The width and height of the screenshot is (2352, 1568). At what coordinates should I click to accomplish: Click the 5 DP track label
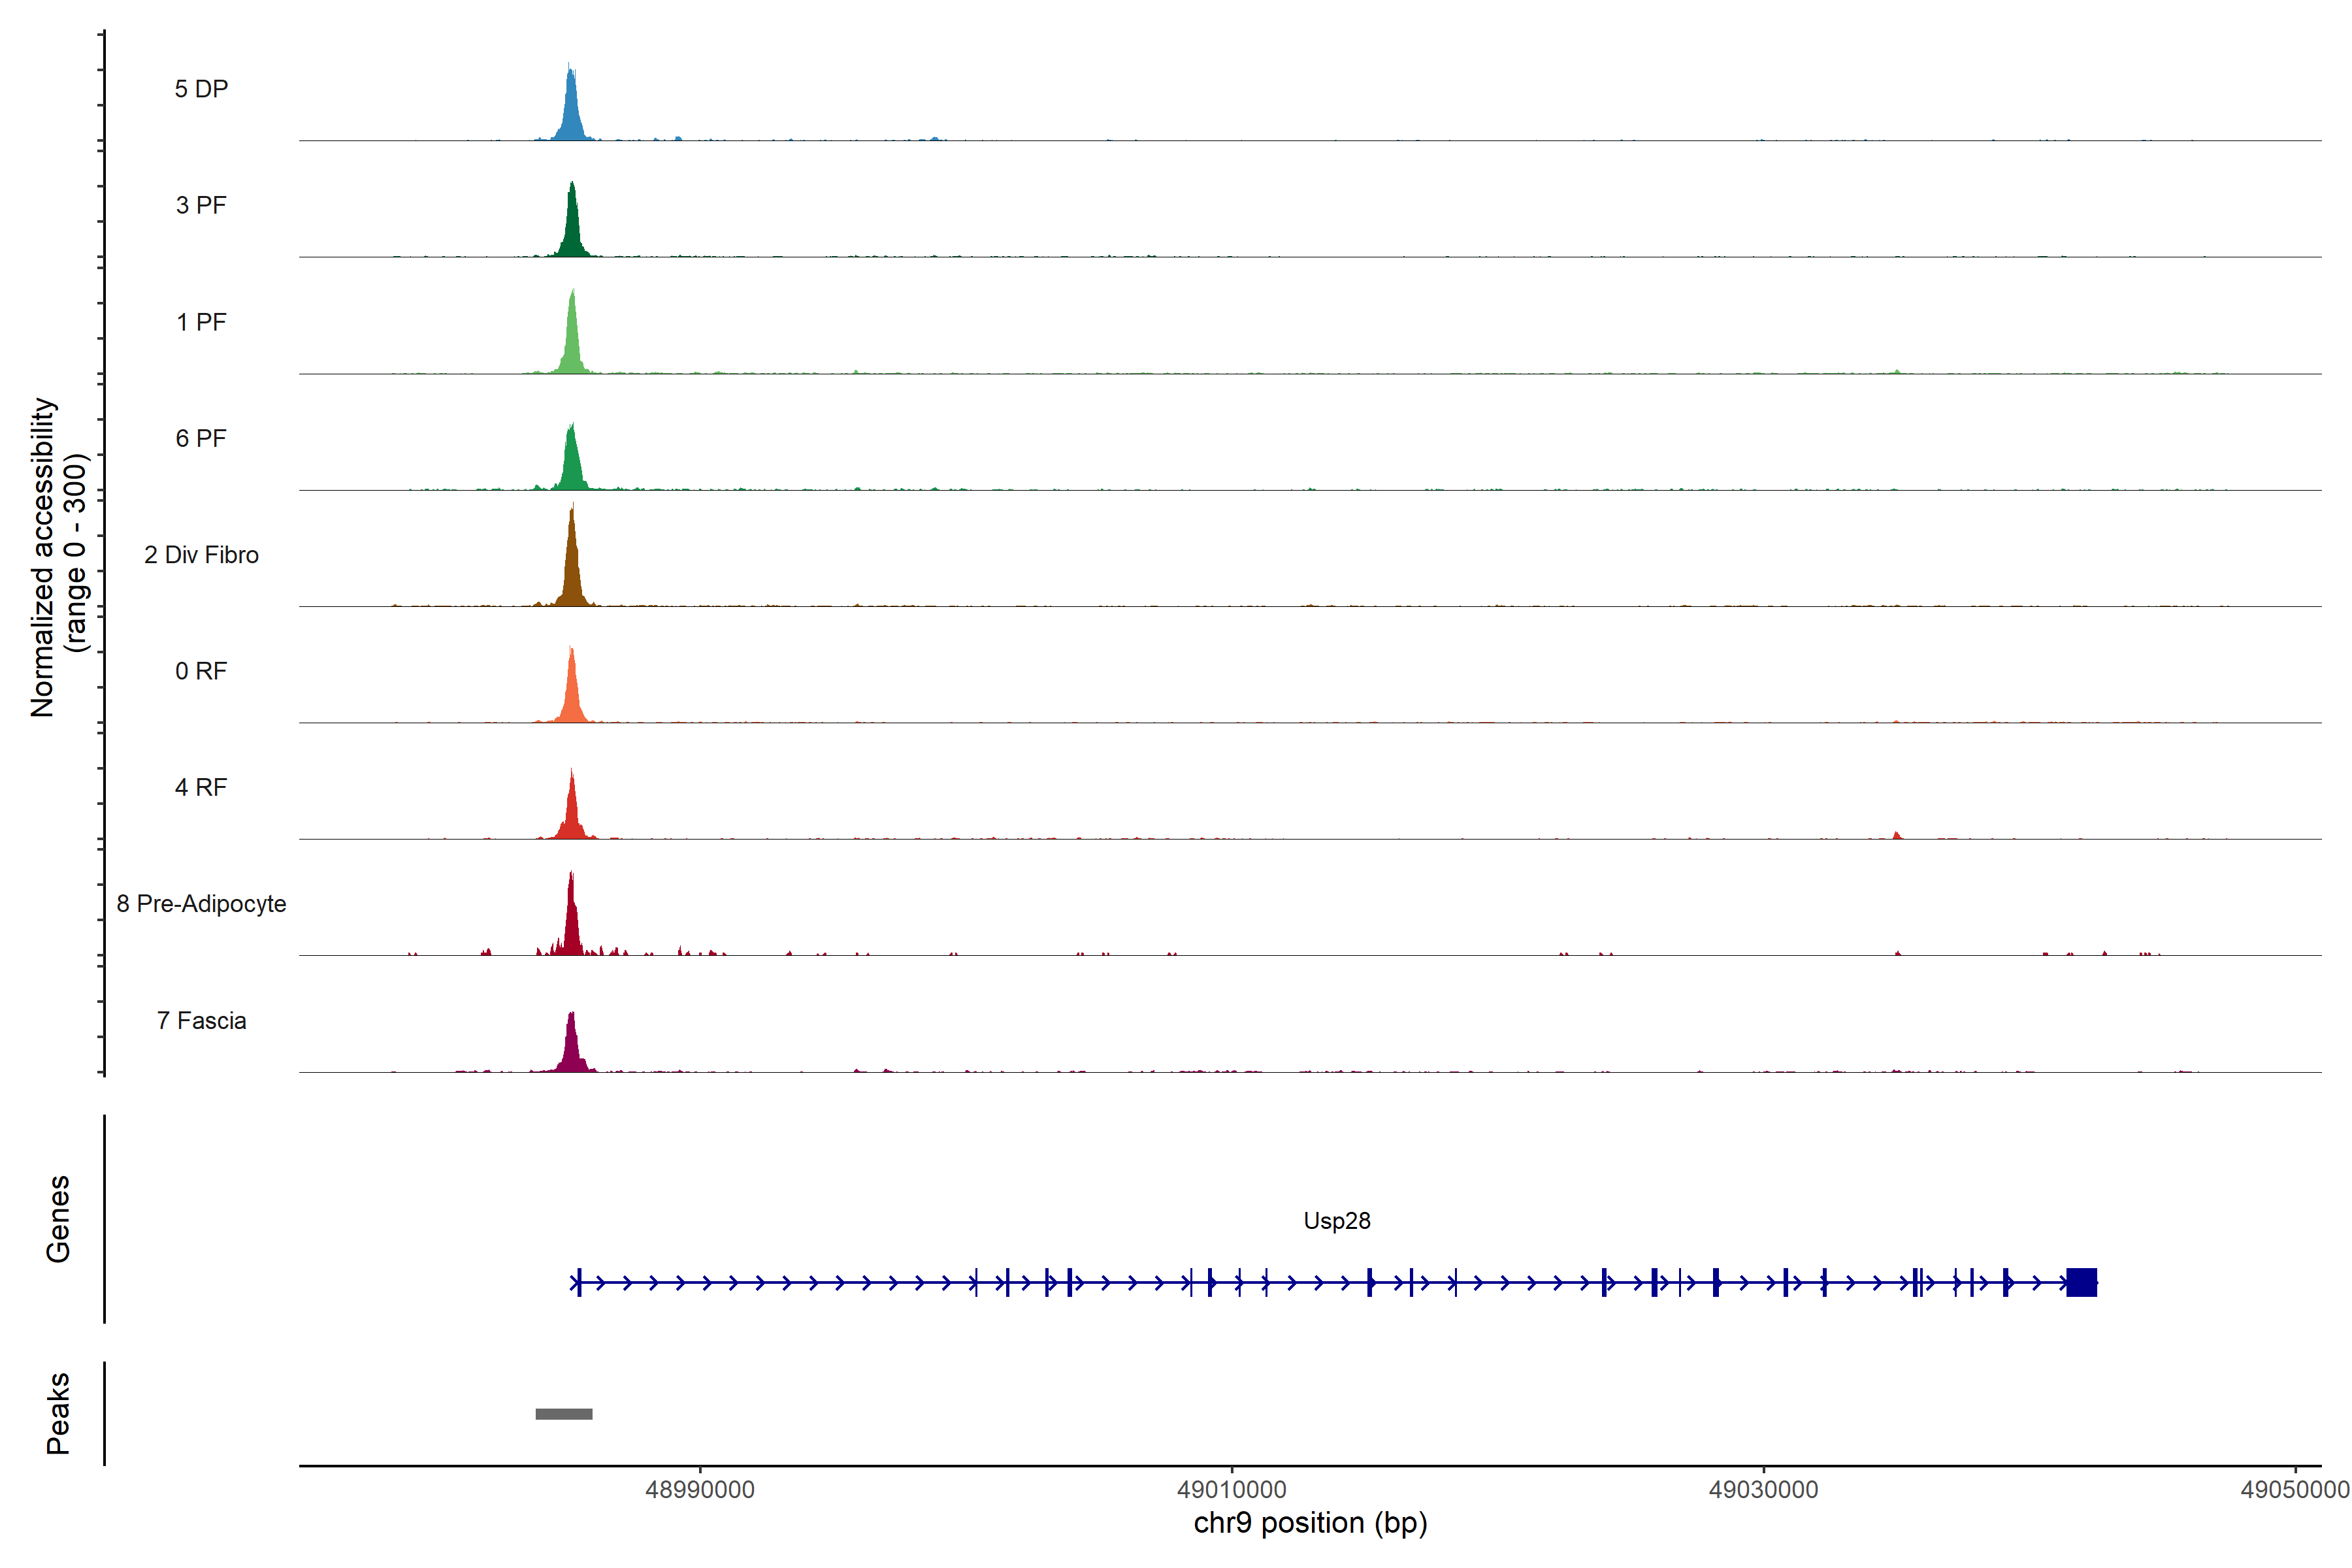[x=201, y=89]
